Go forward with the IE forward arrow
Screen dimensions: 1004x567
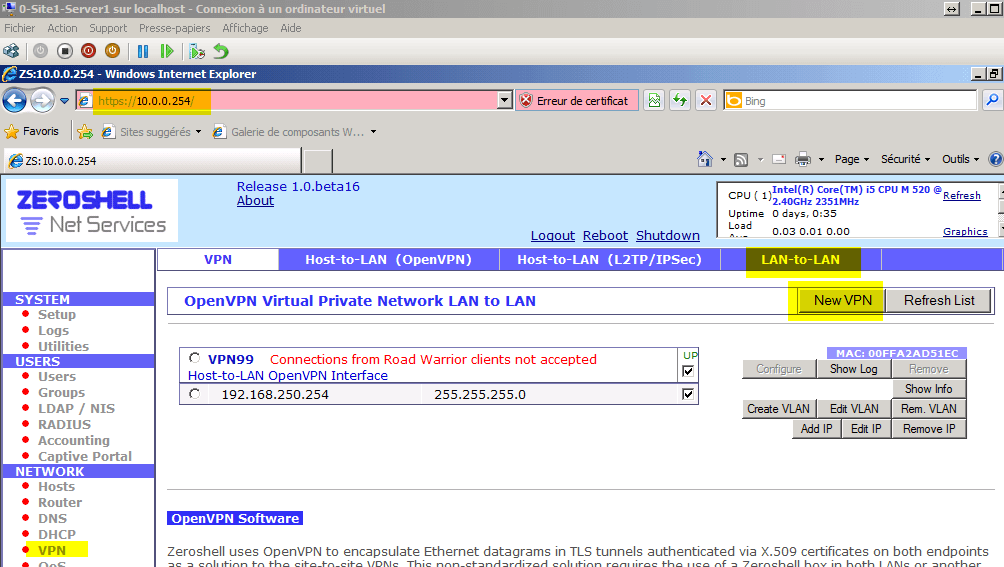(42, 100)
